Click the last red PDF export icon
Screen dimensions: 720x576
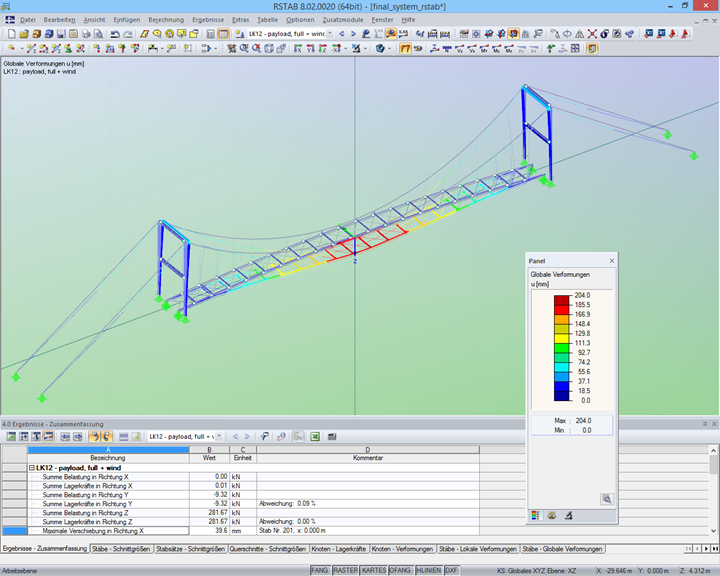[x=686, y=34]
